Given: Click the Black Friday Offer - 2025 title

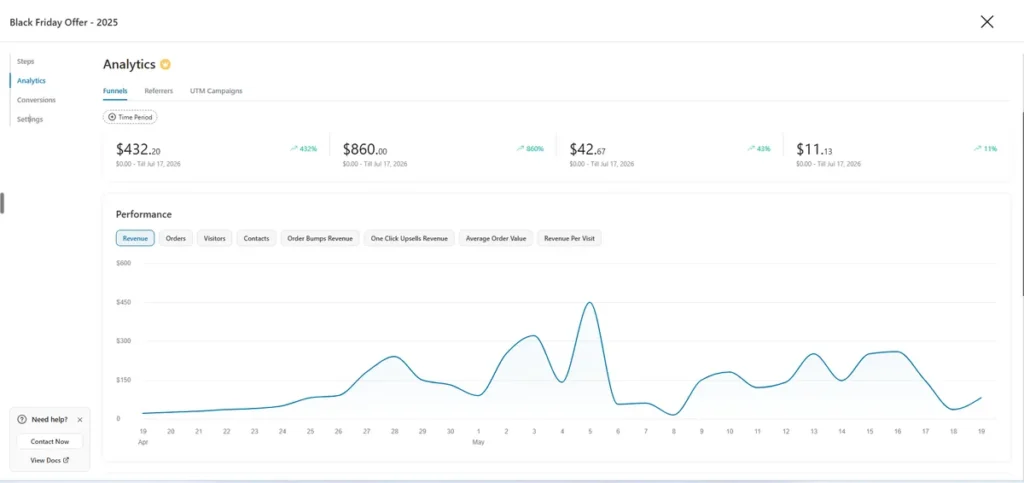Looking at the screenshot, I should coord(63,22).
